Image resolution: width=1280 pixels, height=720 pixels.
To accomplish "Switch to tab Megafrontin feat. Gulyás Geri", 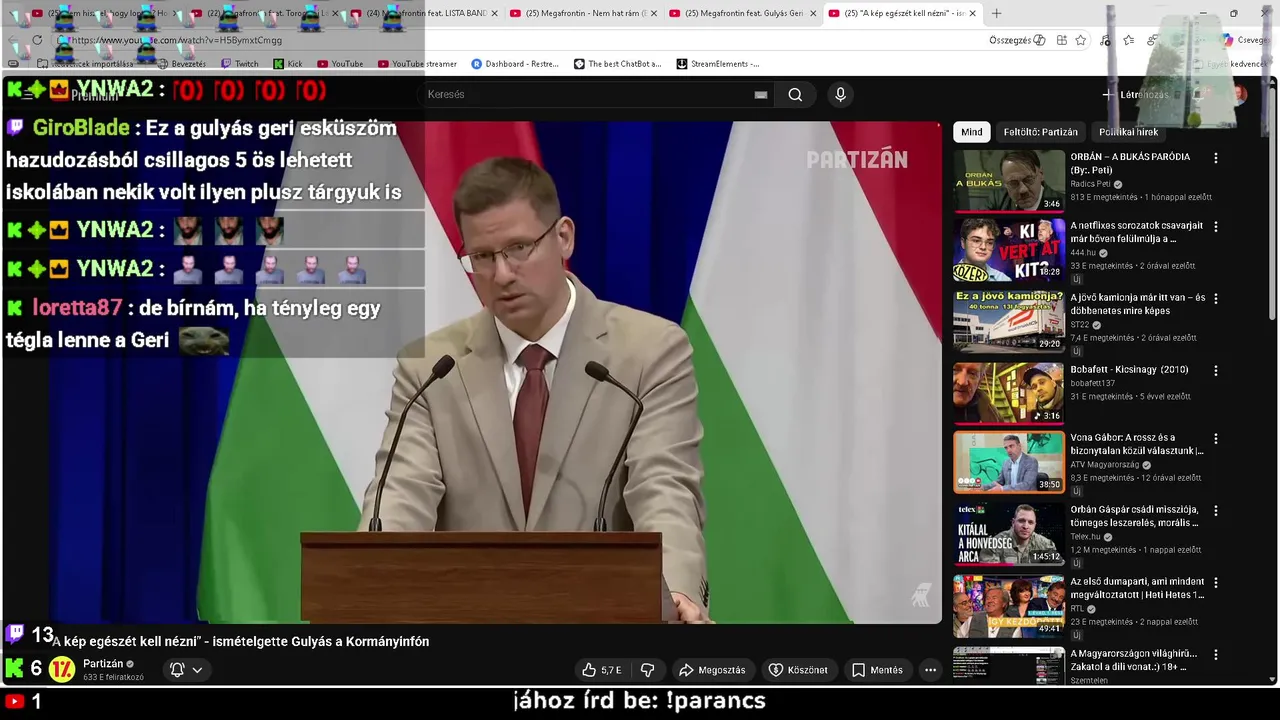I will [742, 13].
